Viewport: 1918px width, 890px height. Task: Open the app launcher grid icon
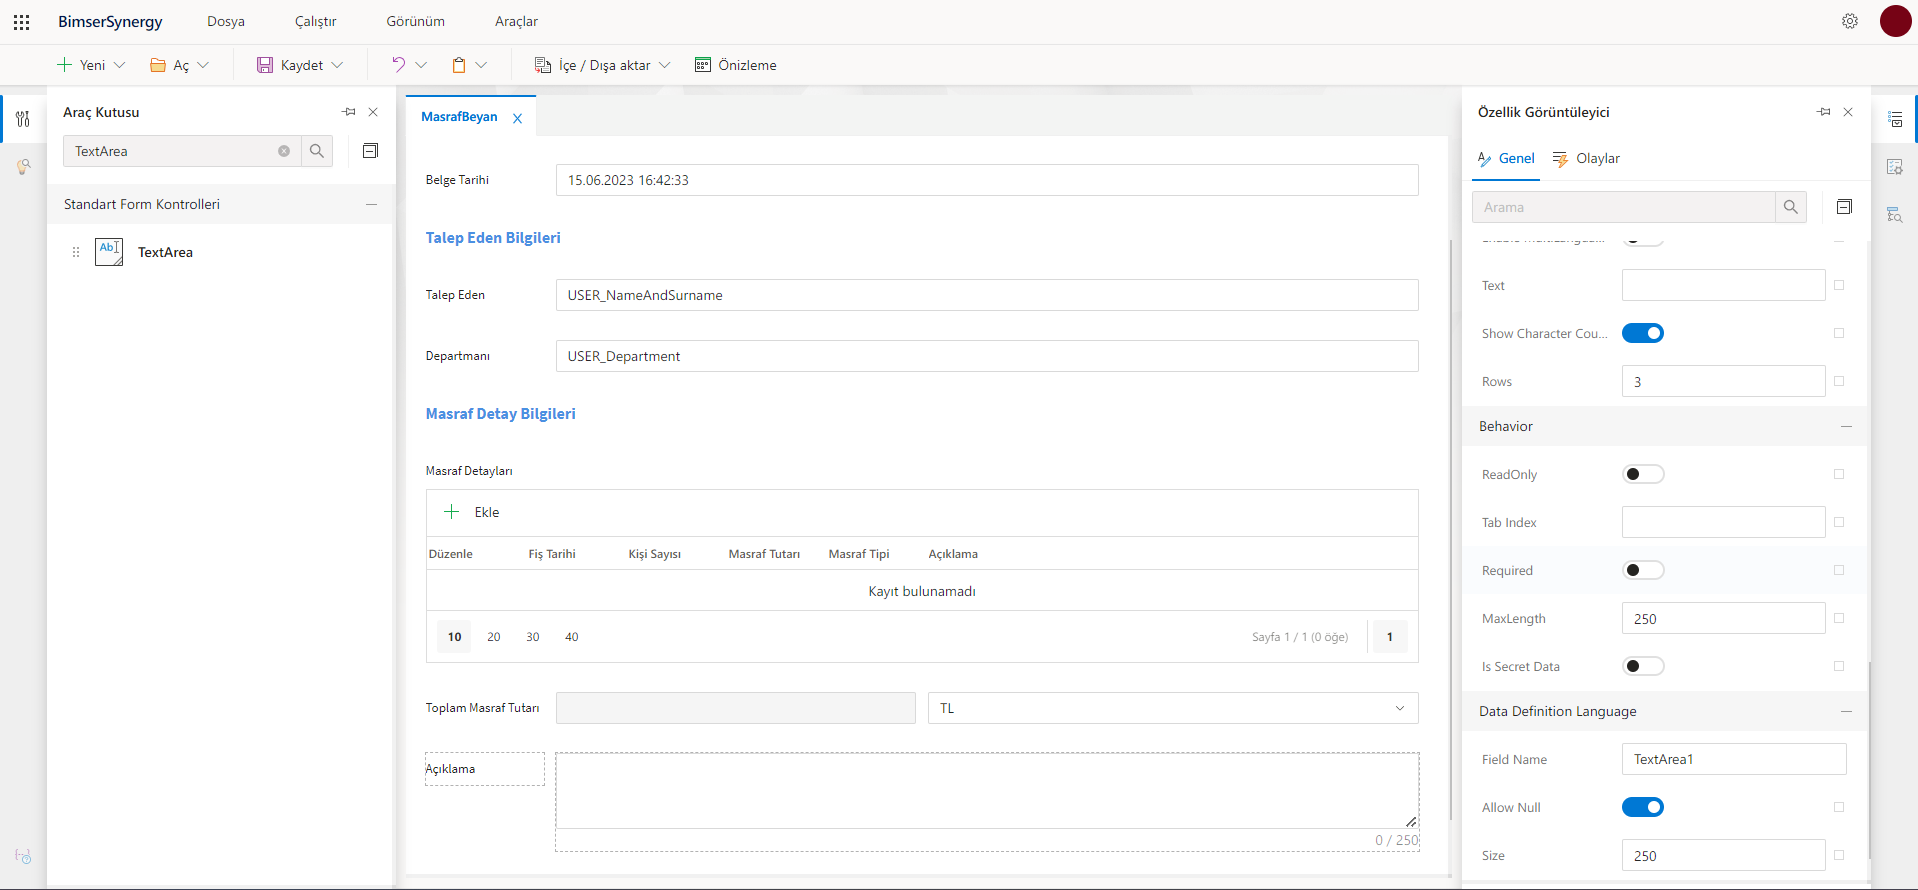pyautogui.click(x=21, y=21)
